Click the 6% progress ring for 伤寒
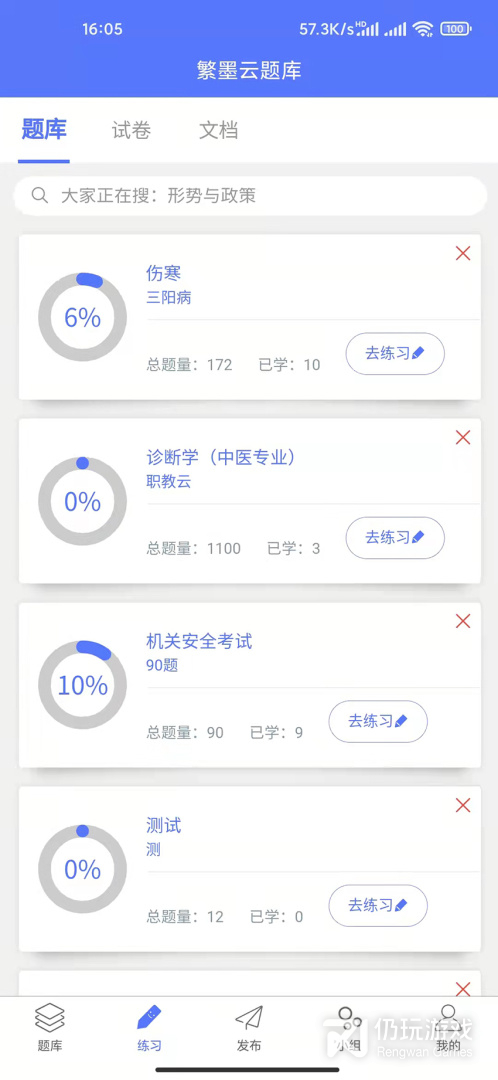Image resolution: width=498 pixels, height=1080 pixels. (83, 318)
